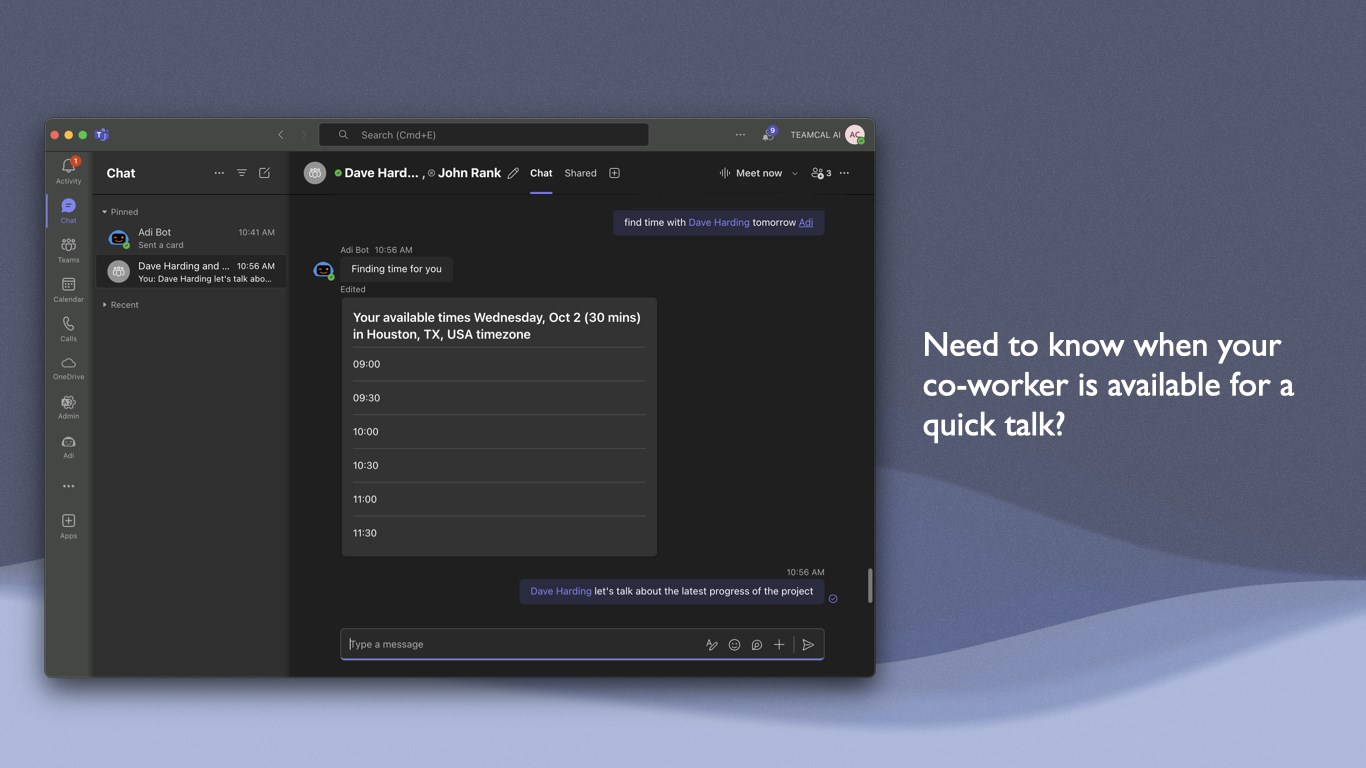Start a new chat

point(265,173)
